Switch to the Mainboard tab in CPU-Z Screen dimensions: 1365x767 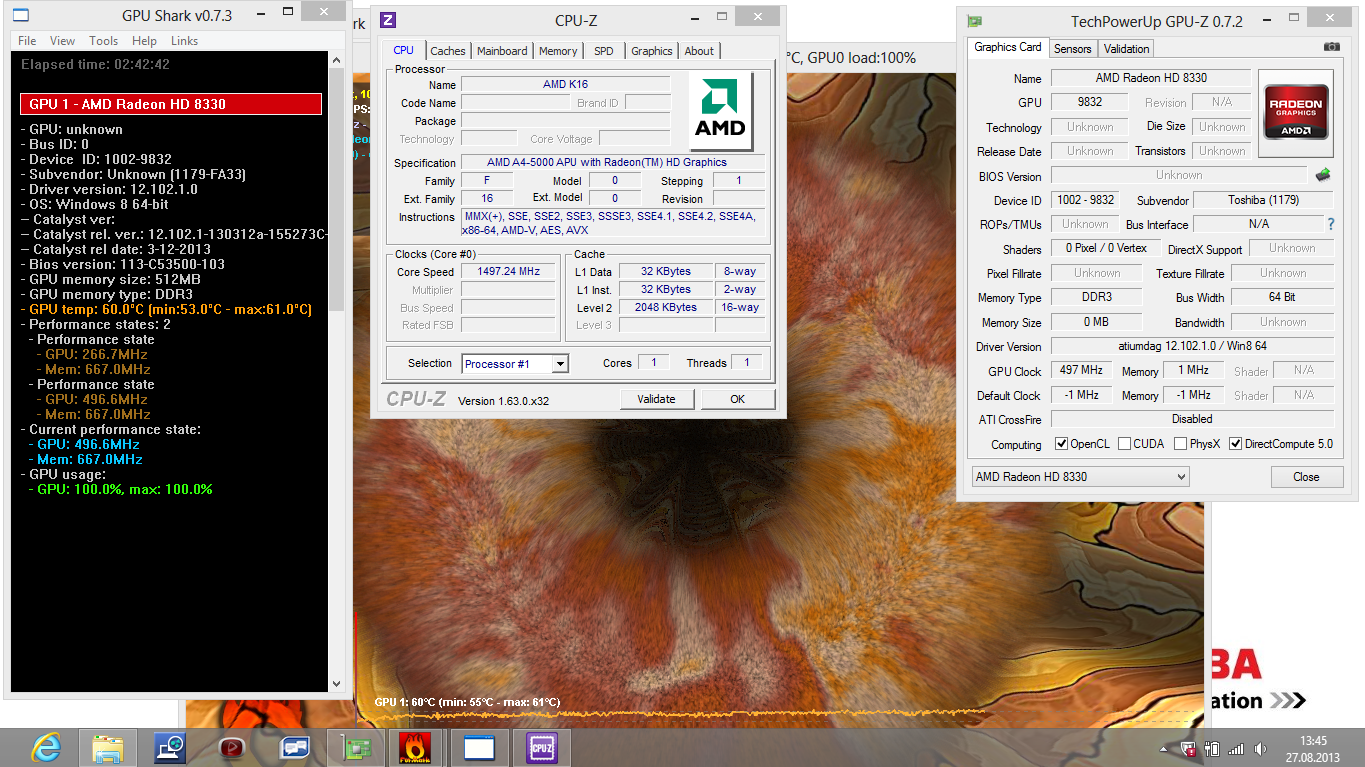502,51
